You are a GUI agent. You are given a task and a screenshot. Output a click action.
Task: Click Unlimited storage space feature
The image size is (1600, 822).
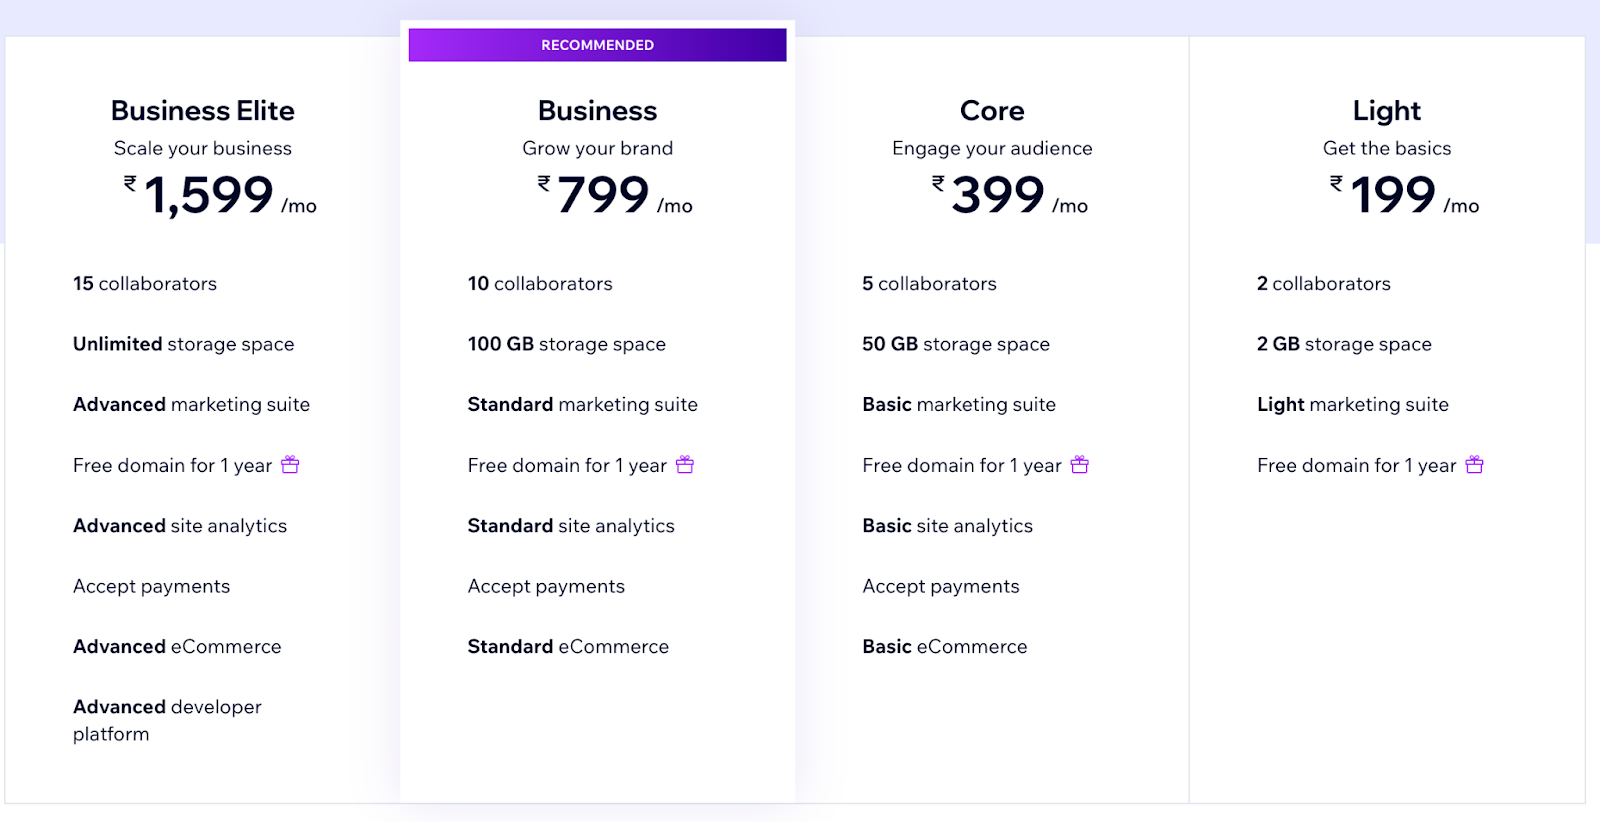[184, 344]
